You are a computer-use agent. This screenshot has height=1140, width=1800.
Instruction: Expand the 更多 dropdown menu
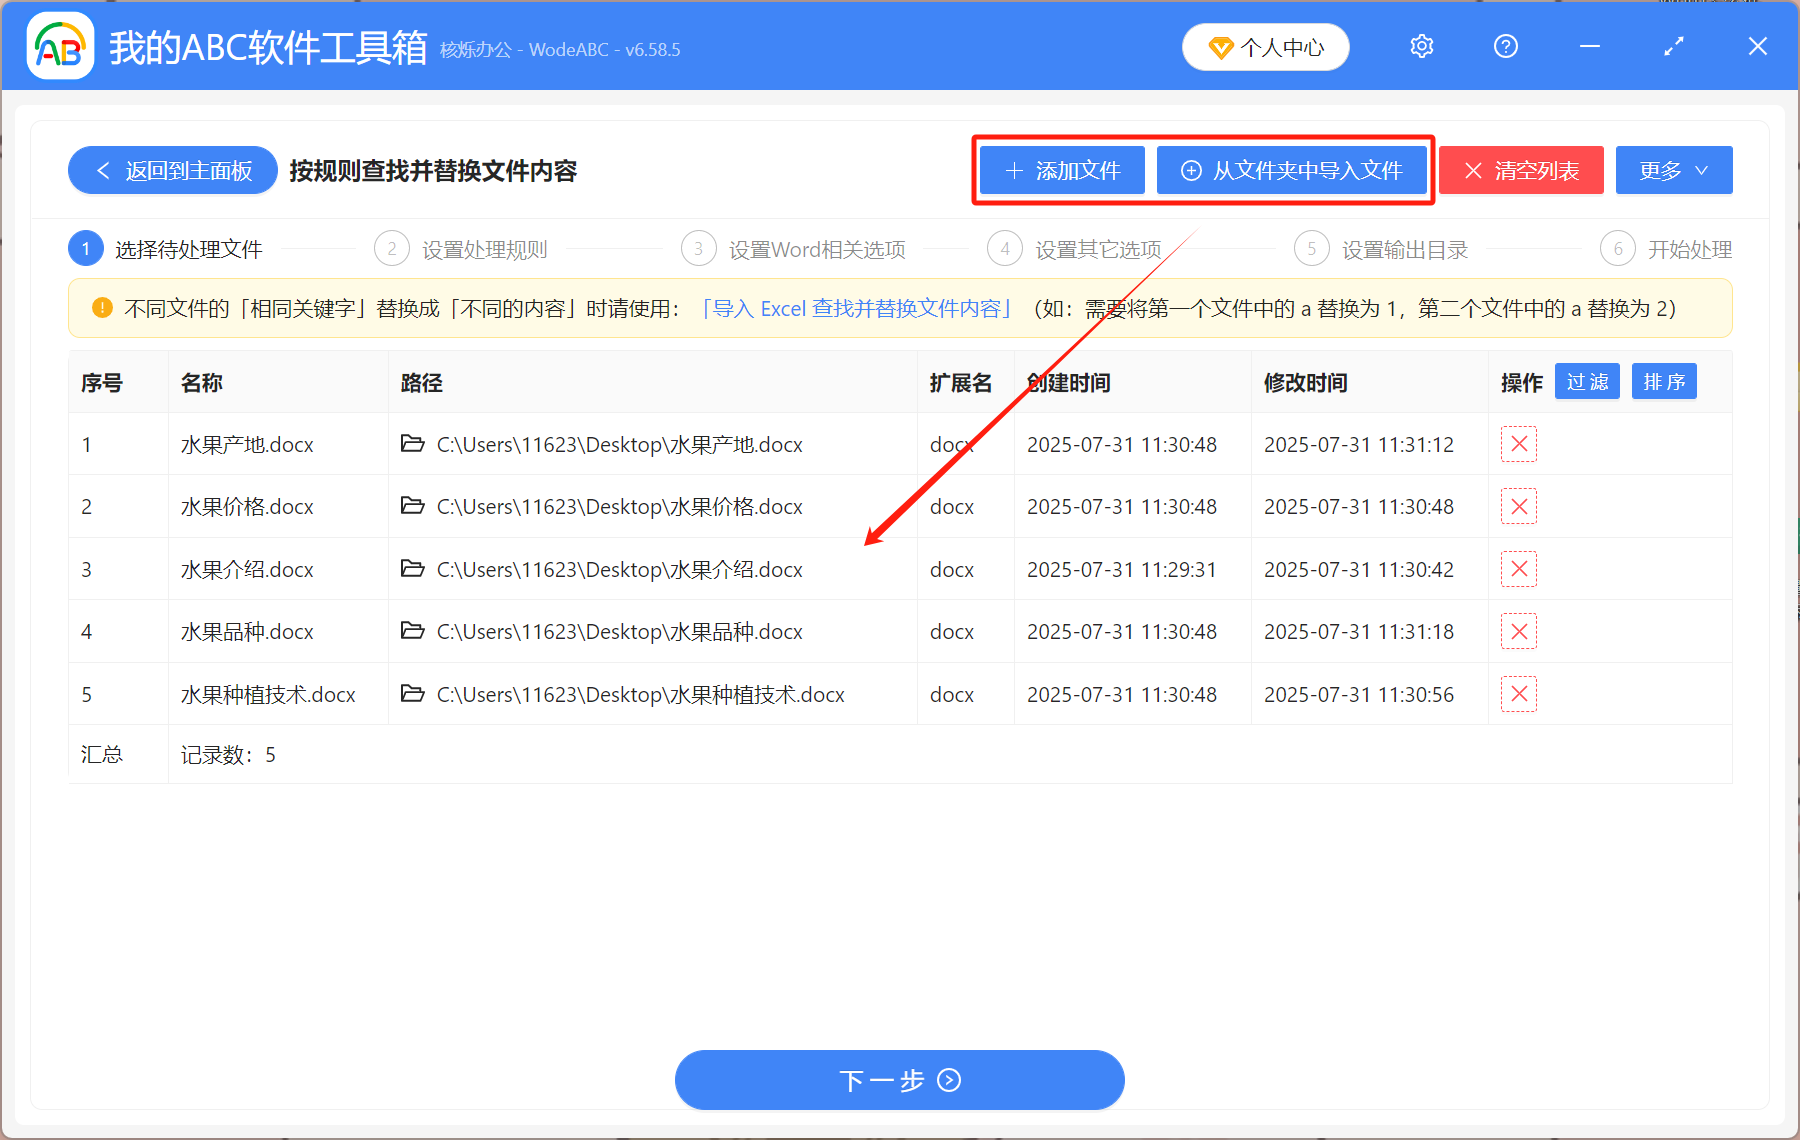(1672, 170)
